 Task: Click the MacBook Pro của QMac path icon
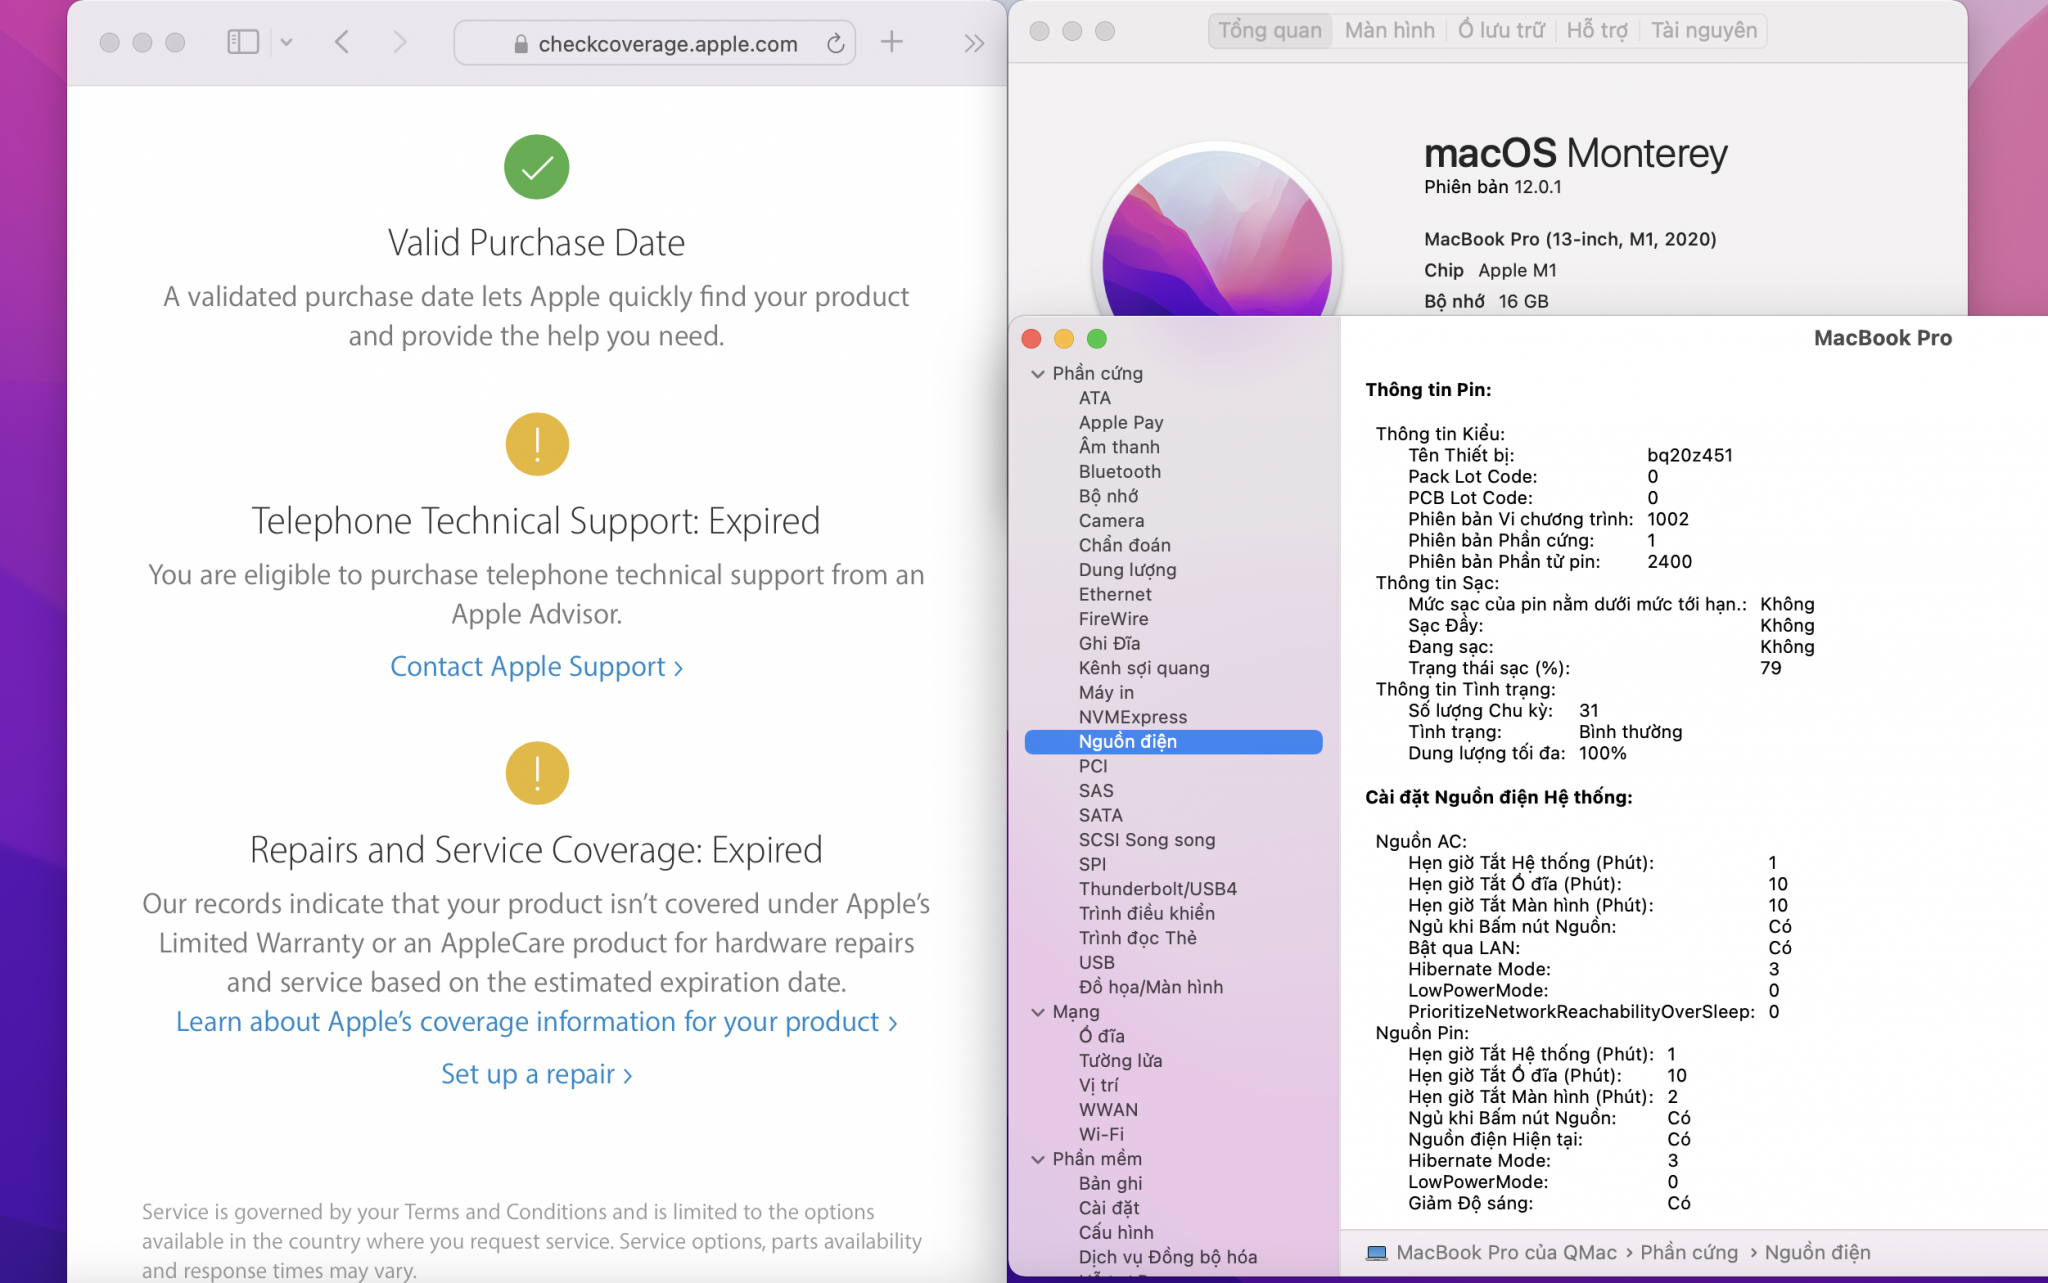tap(1377, 1253)
